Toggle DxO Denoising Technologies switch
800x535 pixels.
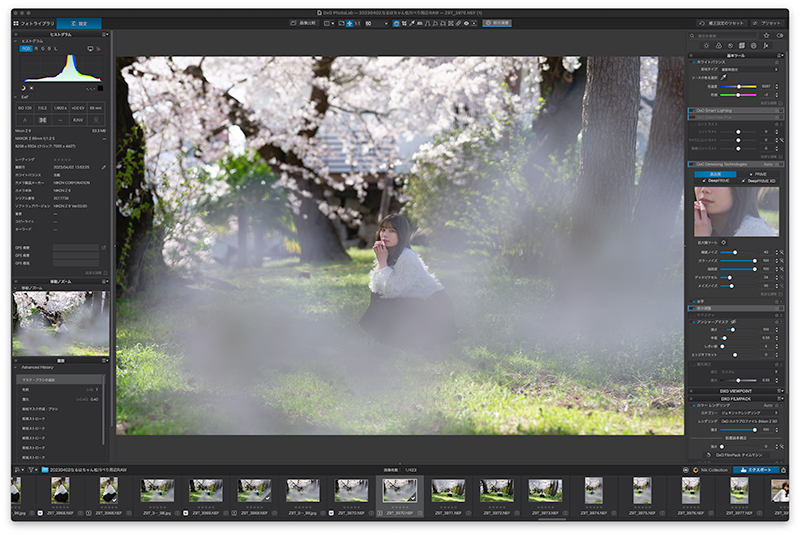point(693,164)
